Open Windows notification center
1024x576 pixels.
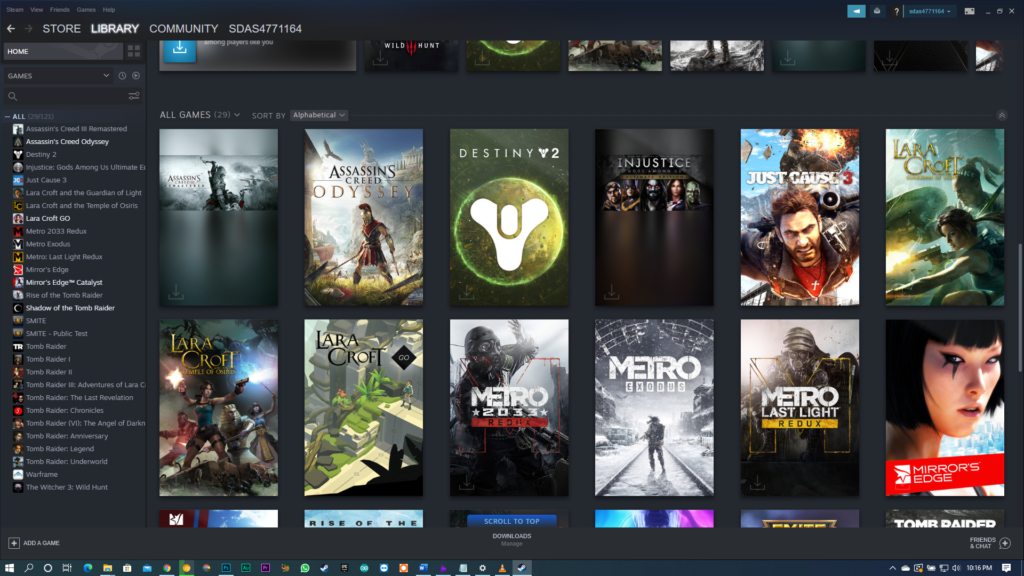point(1006,568)
